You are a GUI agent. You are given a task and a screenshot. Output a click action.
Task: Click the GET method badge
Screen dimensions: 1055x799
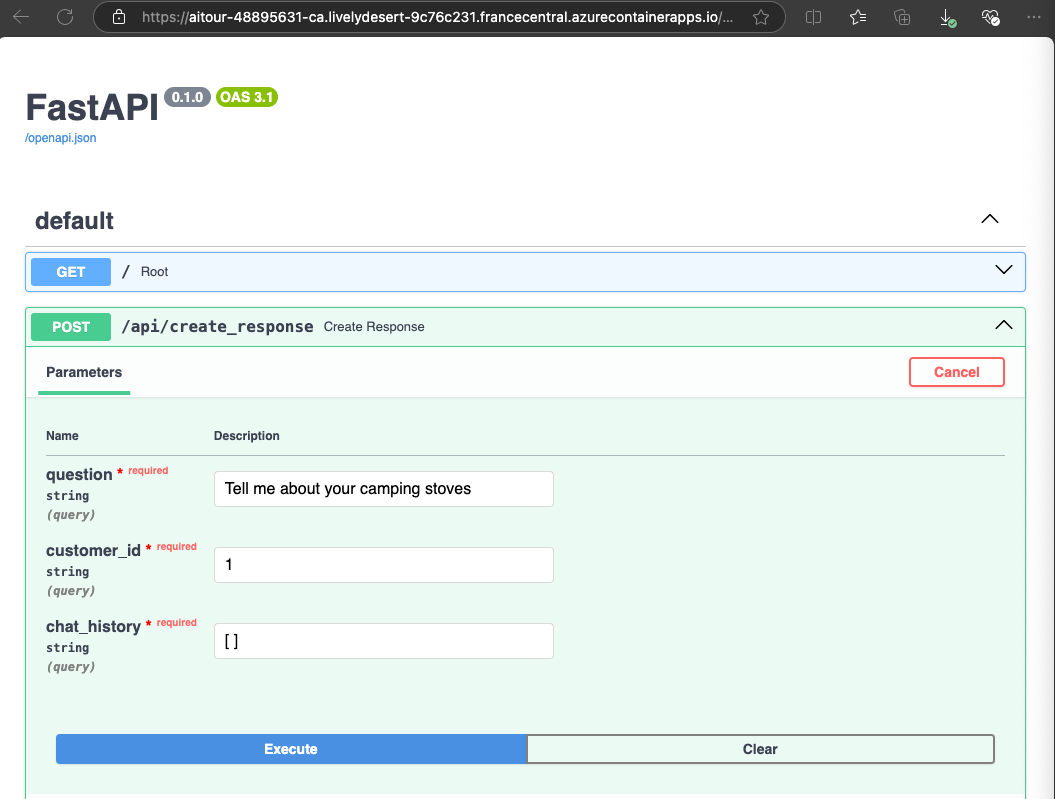pyautogui.click(x=71, y=272)
